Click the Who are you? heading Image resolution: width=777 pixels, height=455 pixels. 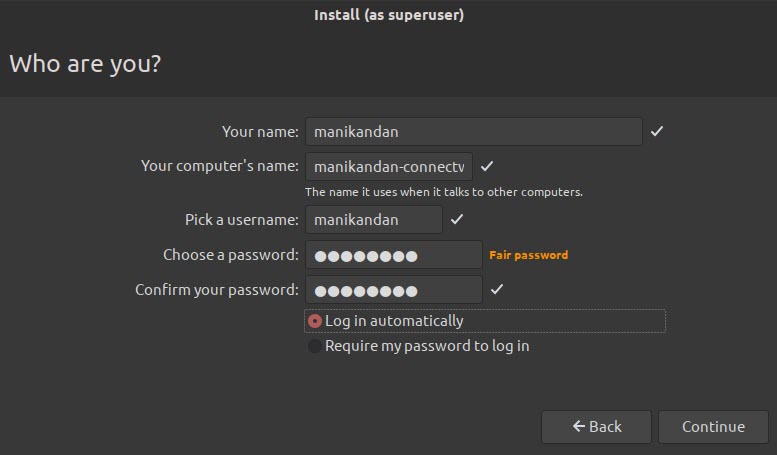tap(85, 64)
